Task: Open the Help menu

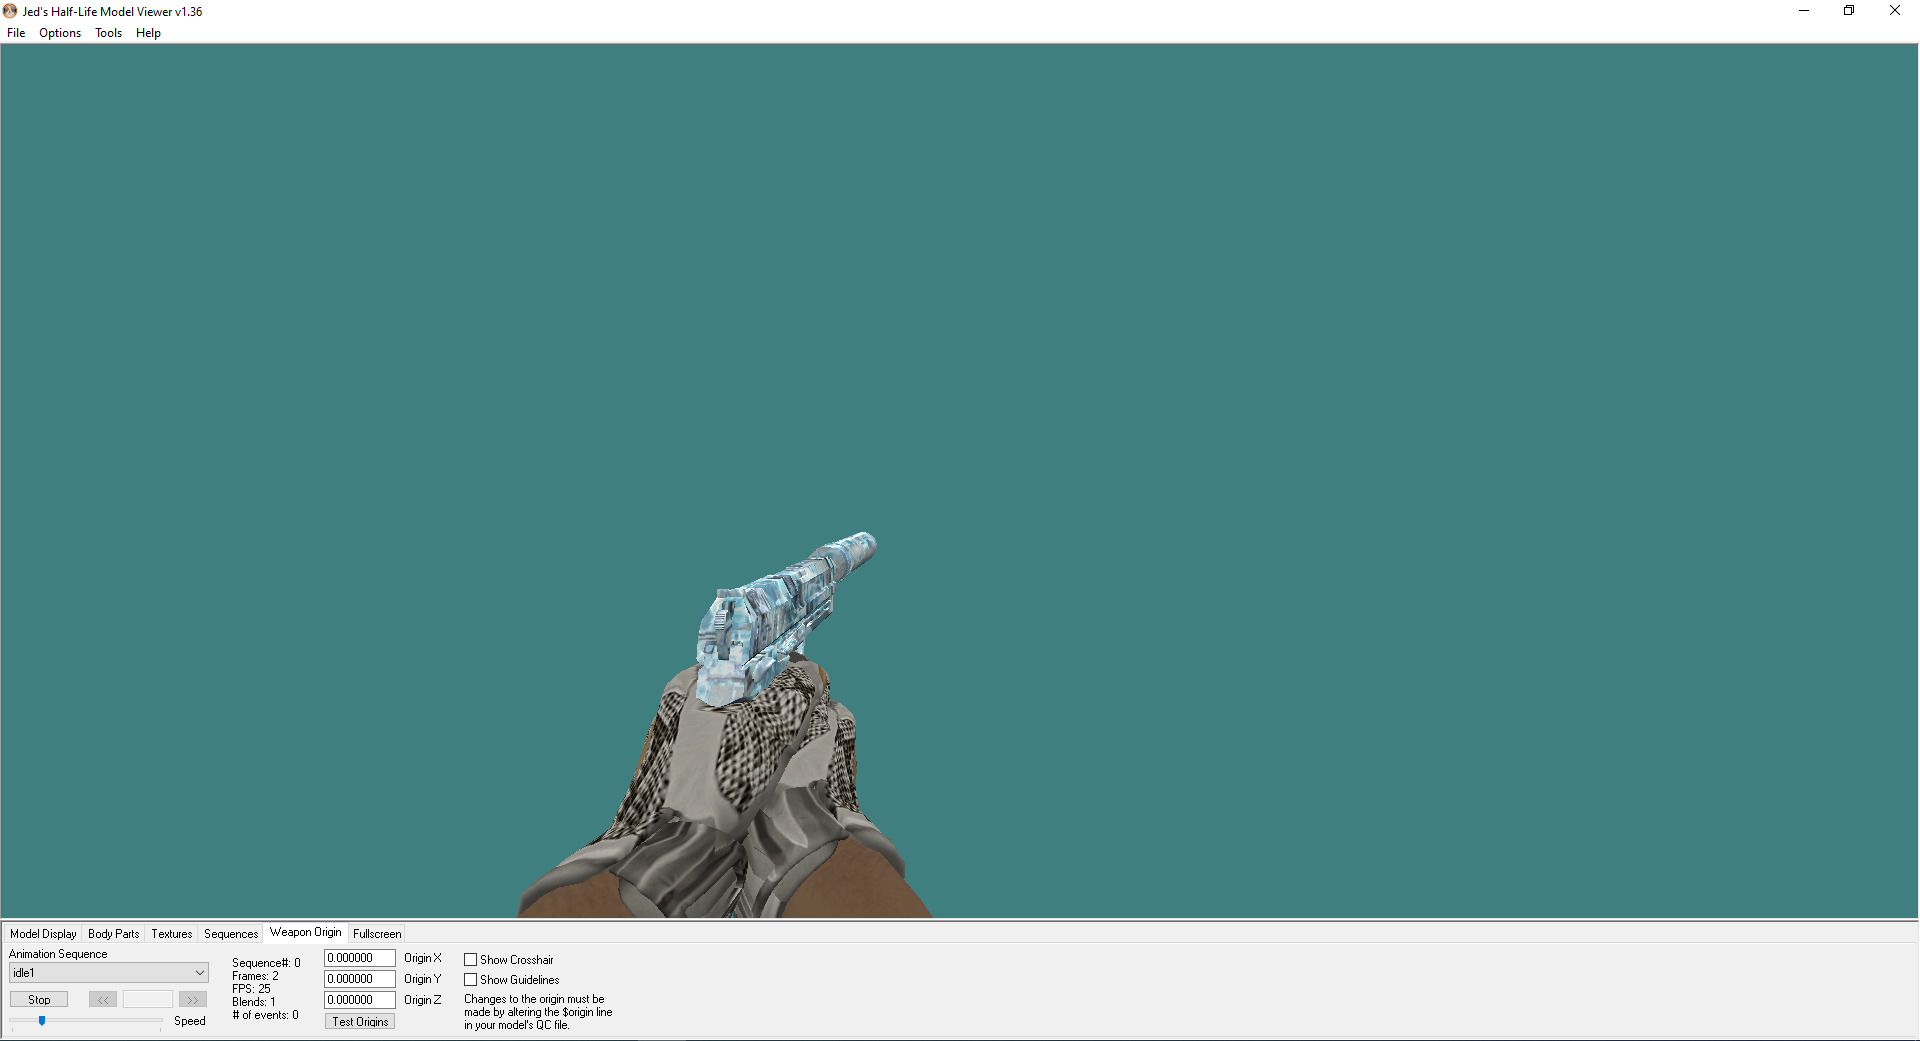Action: [x=148, y=33]
